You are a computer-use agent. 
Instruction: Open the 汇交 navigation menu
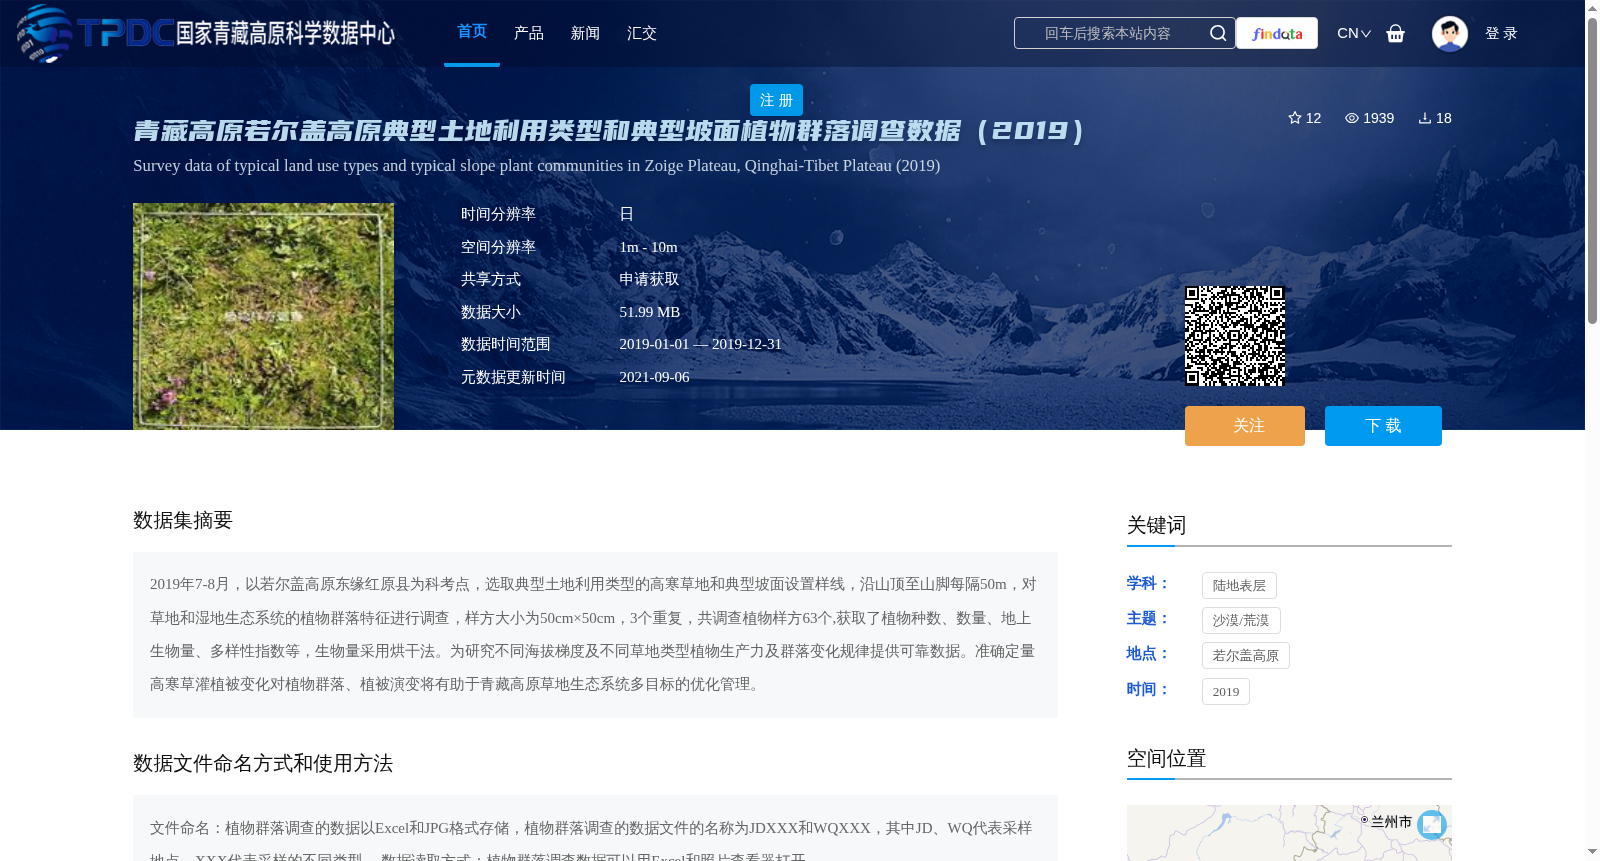pos(642,33)
